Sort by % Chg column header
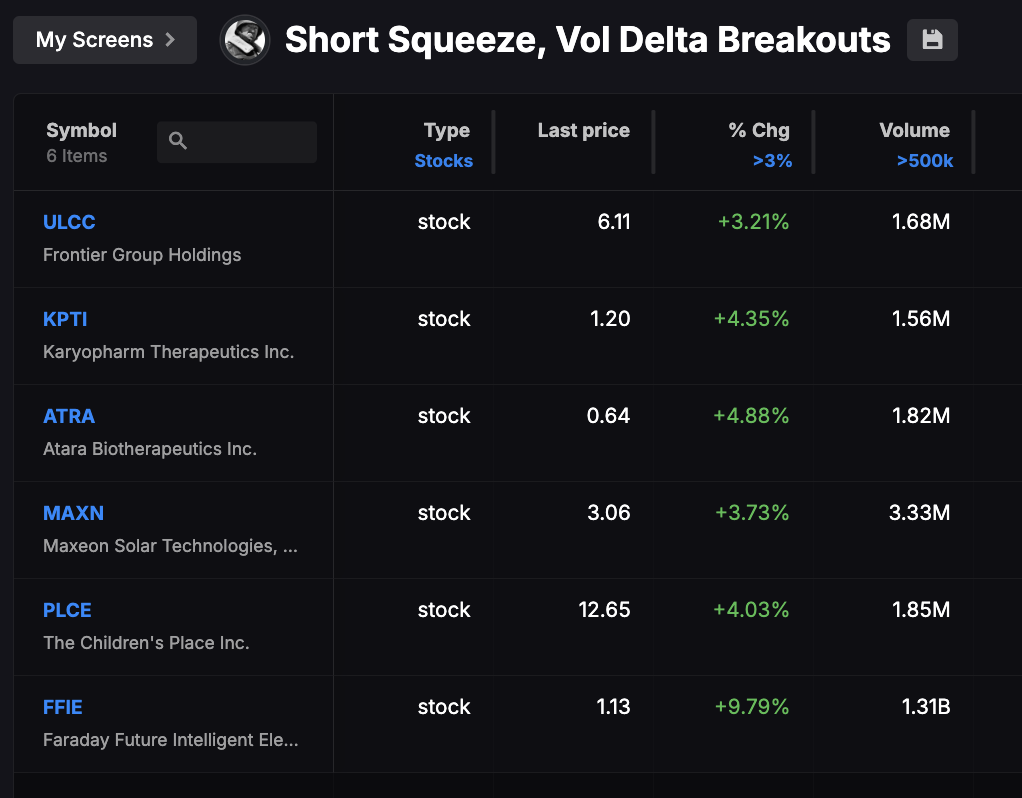1022x798 pixels. click(x=759, y=130)
